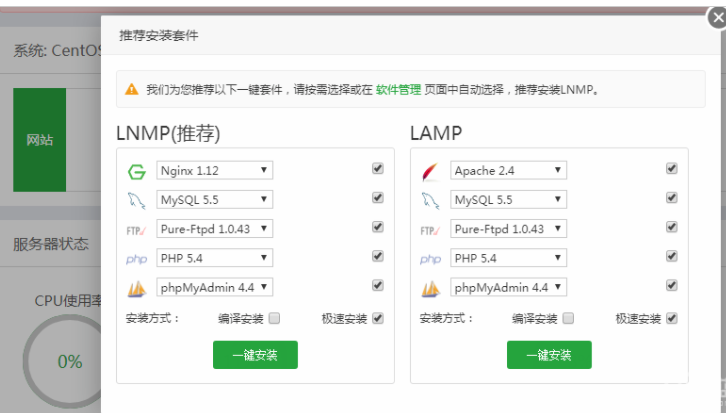The height and width of the screenshot is (413, 726).
Task: Click the green 网站 tile in background page
Action: [x=39, y=140]
